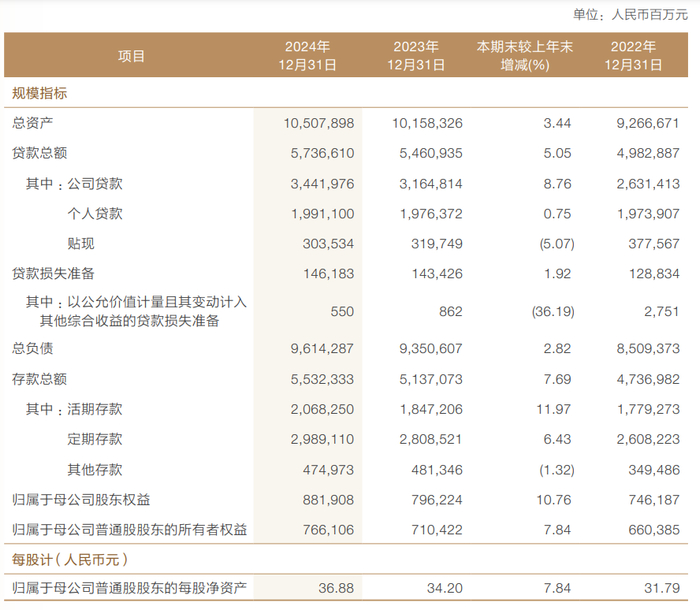
Task: Select 定期存款 2022 value 2,608,223
Action: (648, 439)
